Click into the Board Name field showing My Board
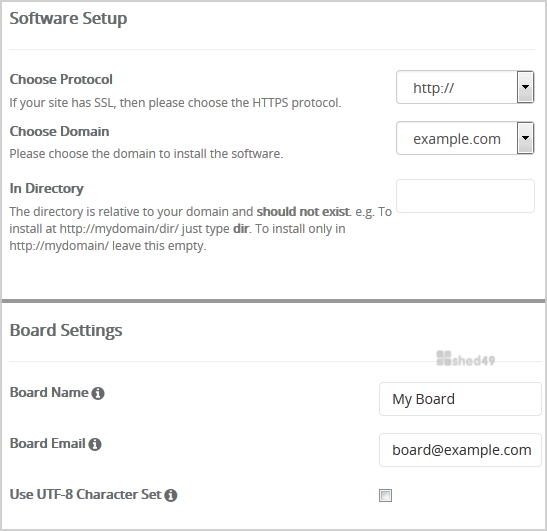Screen dimensions: 547x531 460,399
